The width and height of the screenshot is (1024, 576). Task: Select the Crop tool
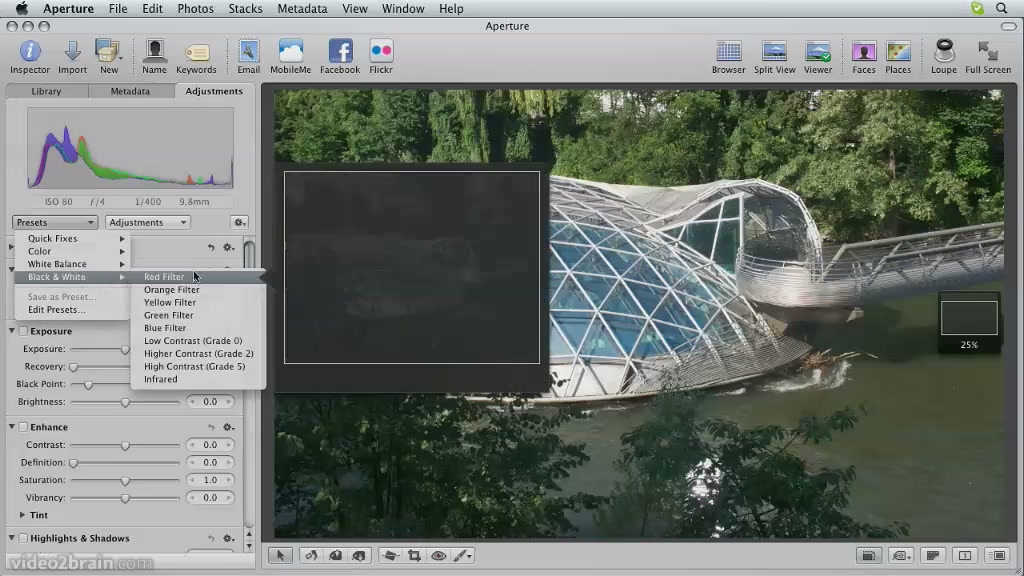(414, 556)
